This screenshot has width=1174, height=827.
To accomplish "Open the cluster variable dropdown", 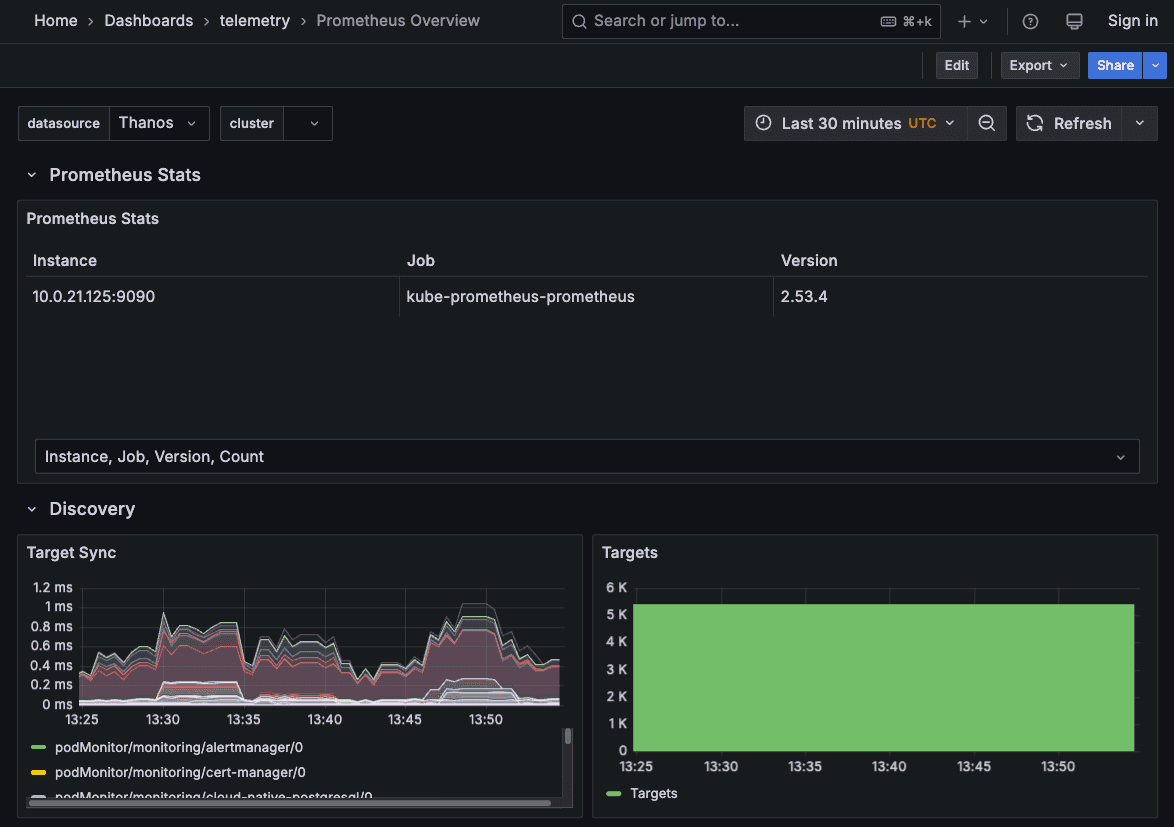I will coord(308,123).
